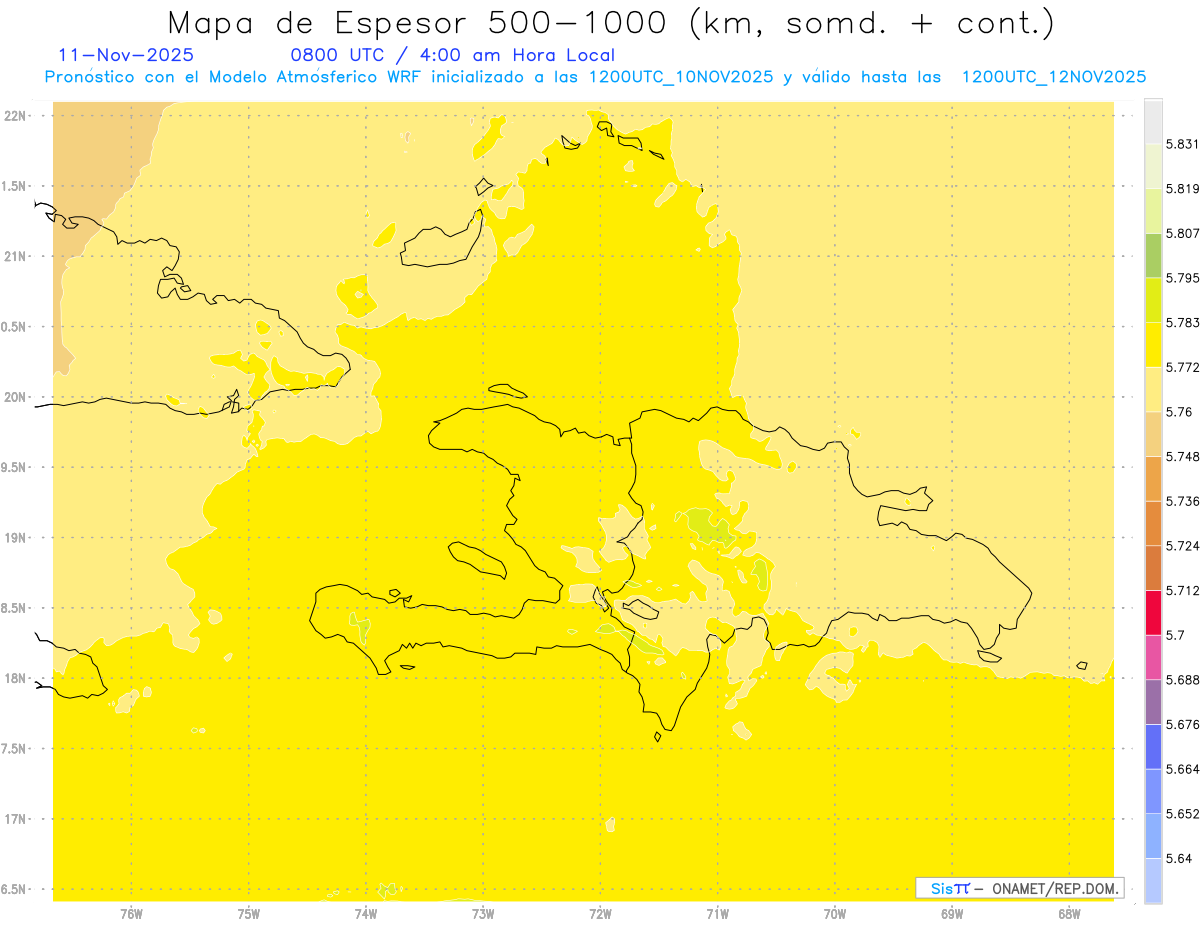Click the longitude axis label 68W
This screenshot has height=927, width=1200.
pos(1069,914)
